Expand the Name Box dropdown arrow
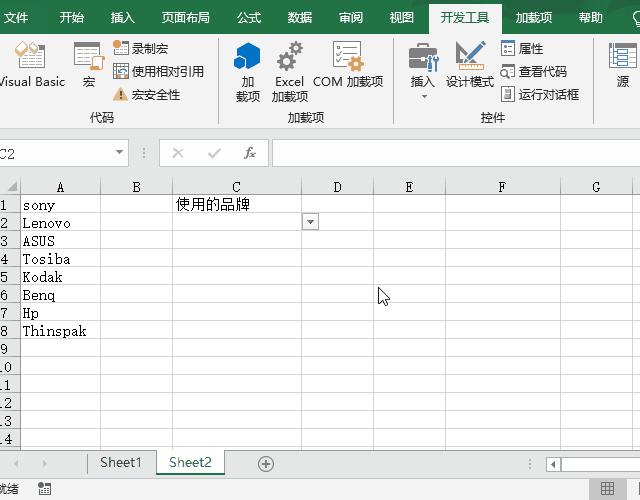Image resolution: width=640 pixels, height=500 pixels. 119,152
